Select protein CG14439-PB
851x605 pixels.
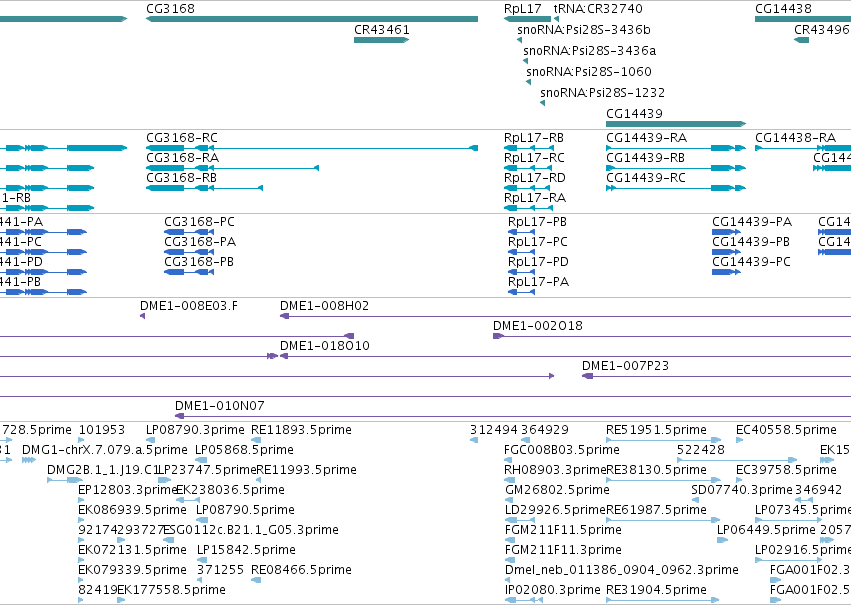pyautogui.click(x=726, y=252)
